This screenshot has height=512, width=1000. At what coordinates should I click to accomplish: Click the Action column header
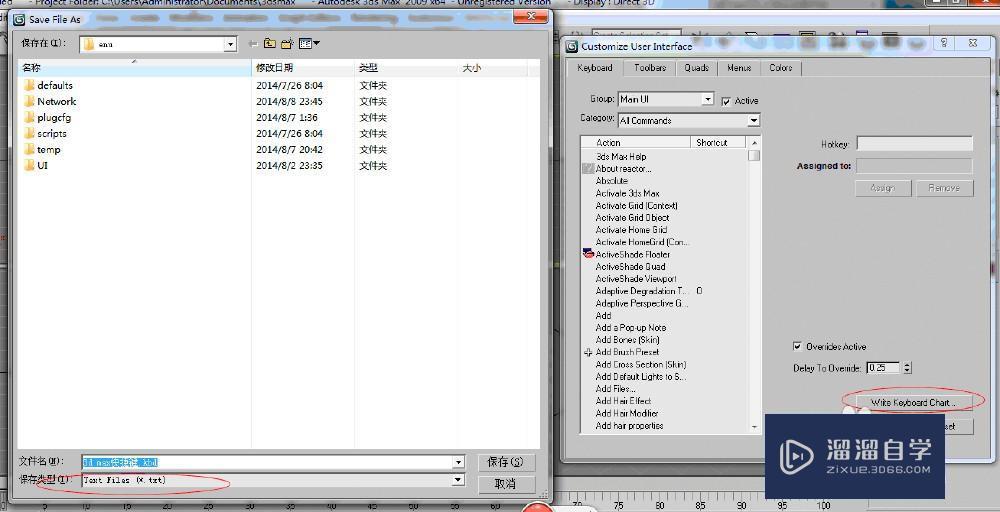[636, 143]
